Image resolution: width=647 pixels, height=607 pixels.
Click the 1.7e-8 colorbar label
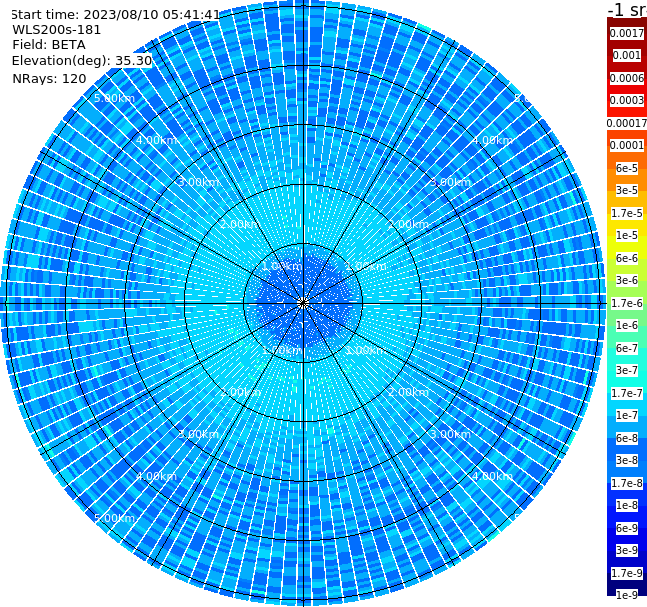click(x=627, y=483)
